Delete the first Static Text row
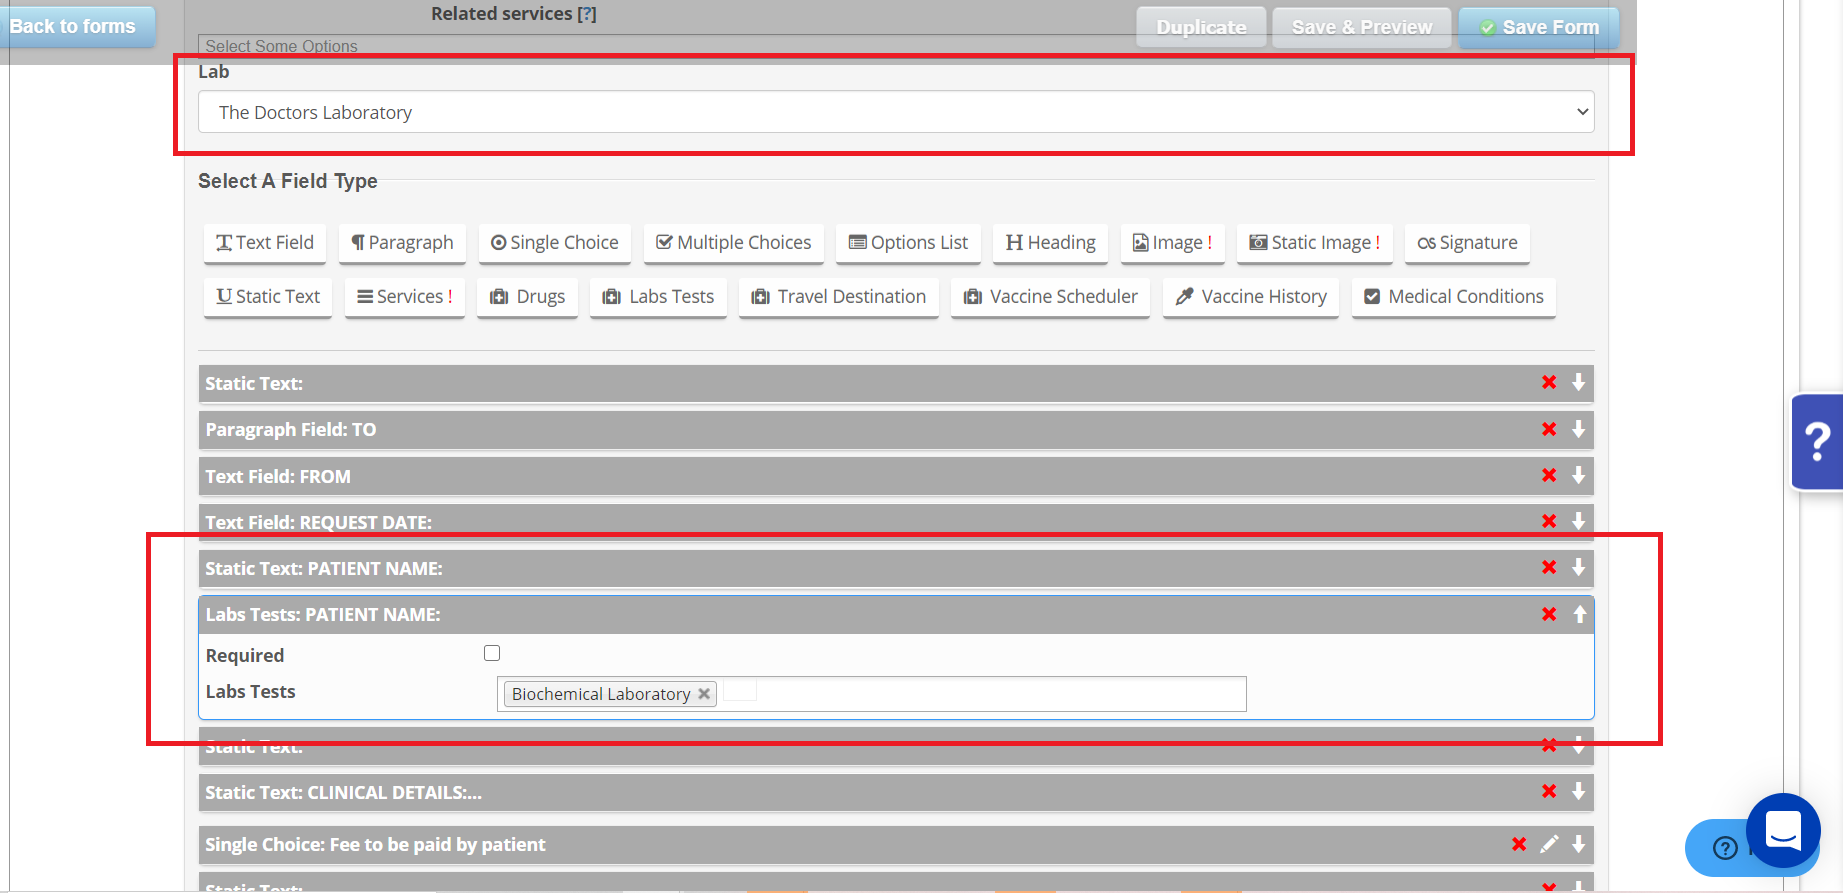This screenshot has height=893, width=1843. (1549, 382)
